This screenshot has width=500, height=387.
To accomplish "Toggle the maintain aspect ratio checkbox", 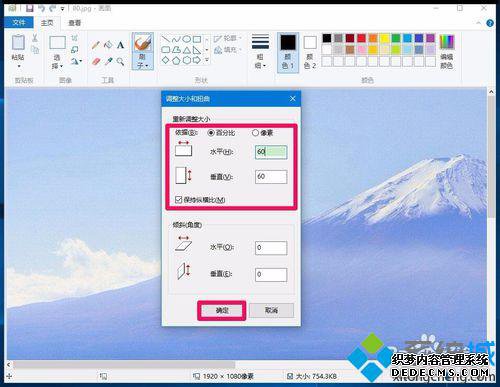I will [178, 200].
